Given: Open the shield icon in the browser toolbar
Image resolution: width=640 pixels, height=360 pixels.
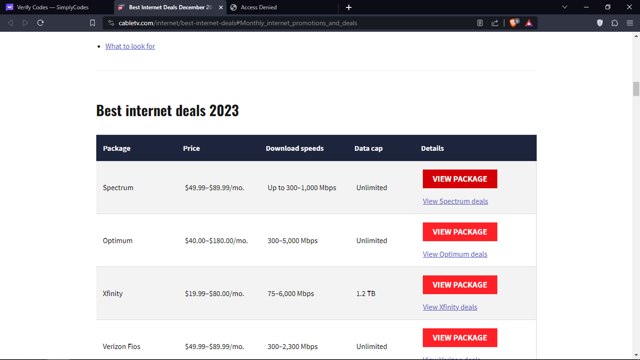Looking at the screenshot, I should (x=600, y=23).
